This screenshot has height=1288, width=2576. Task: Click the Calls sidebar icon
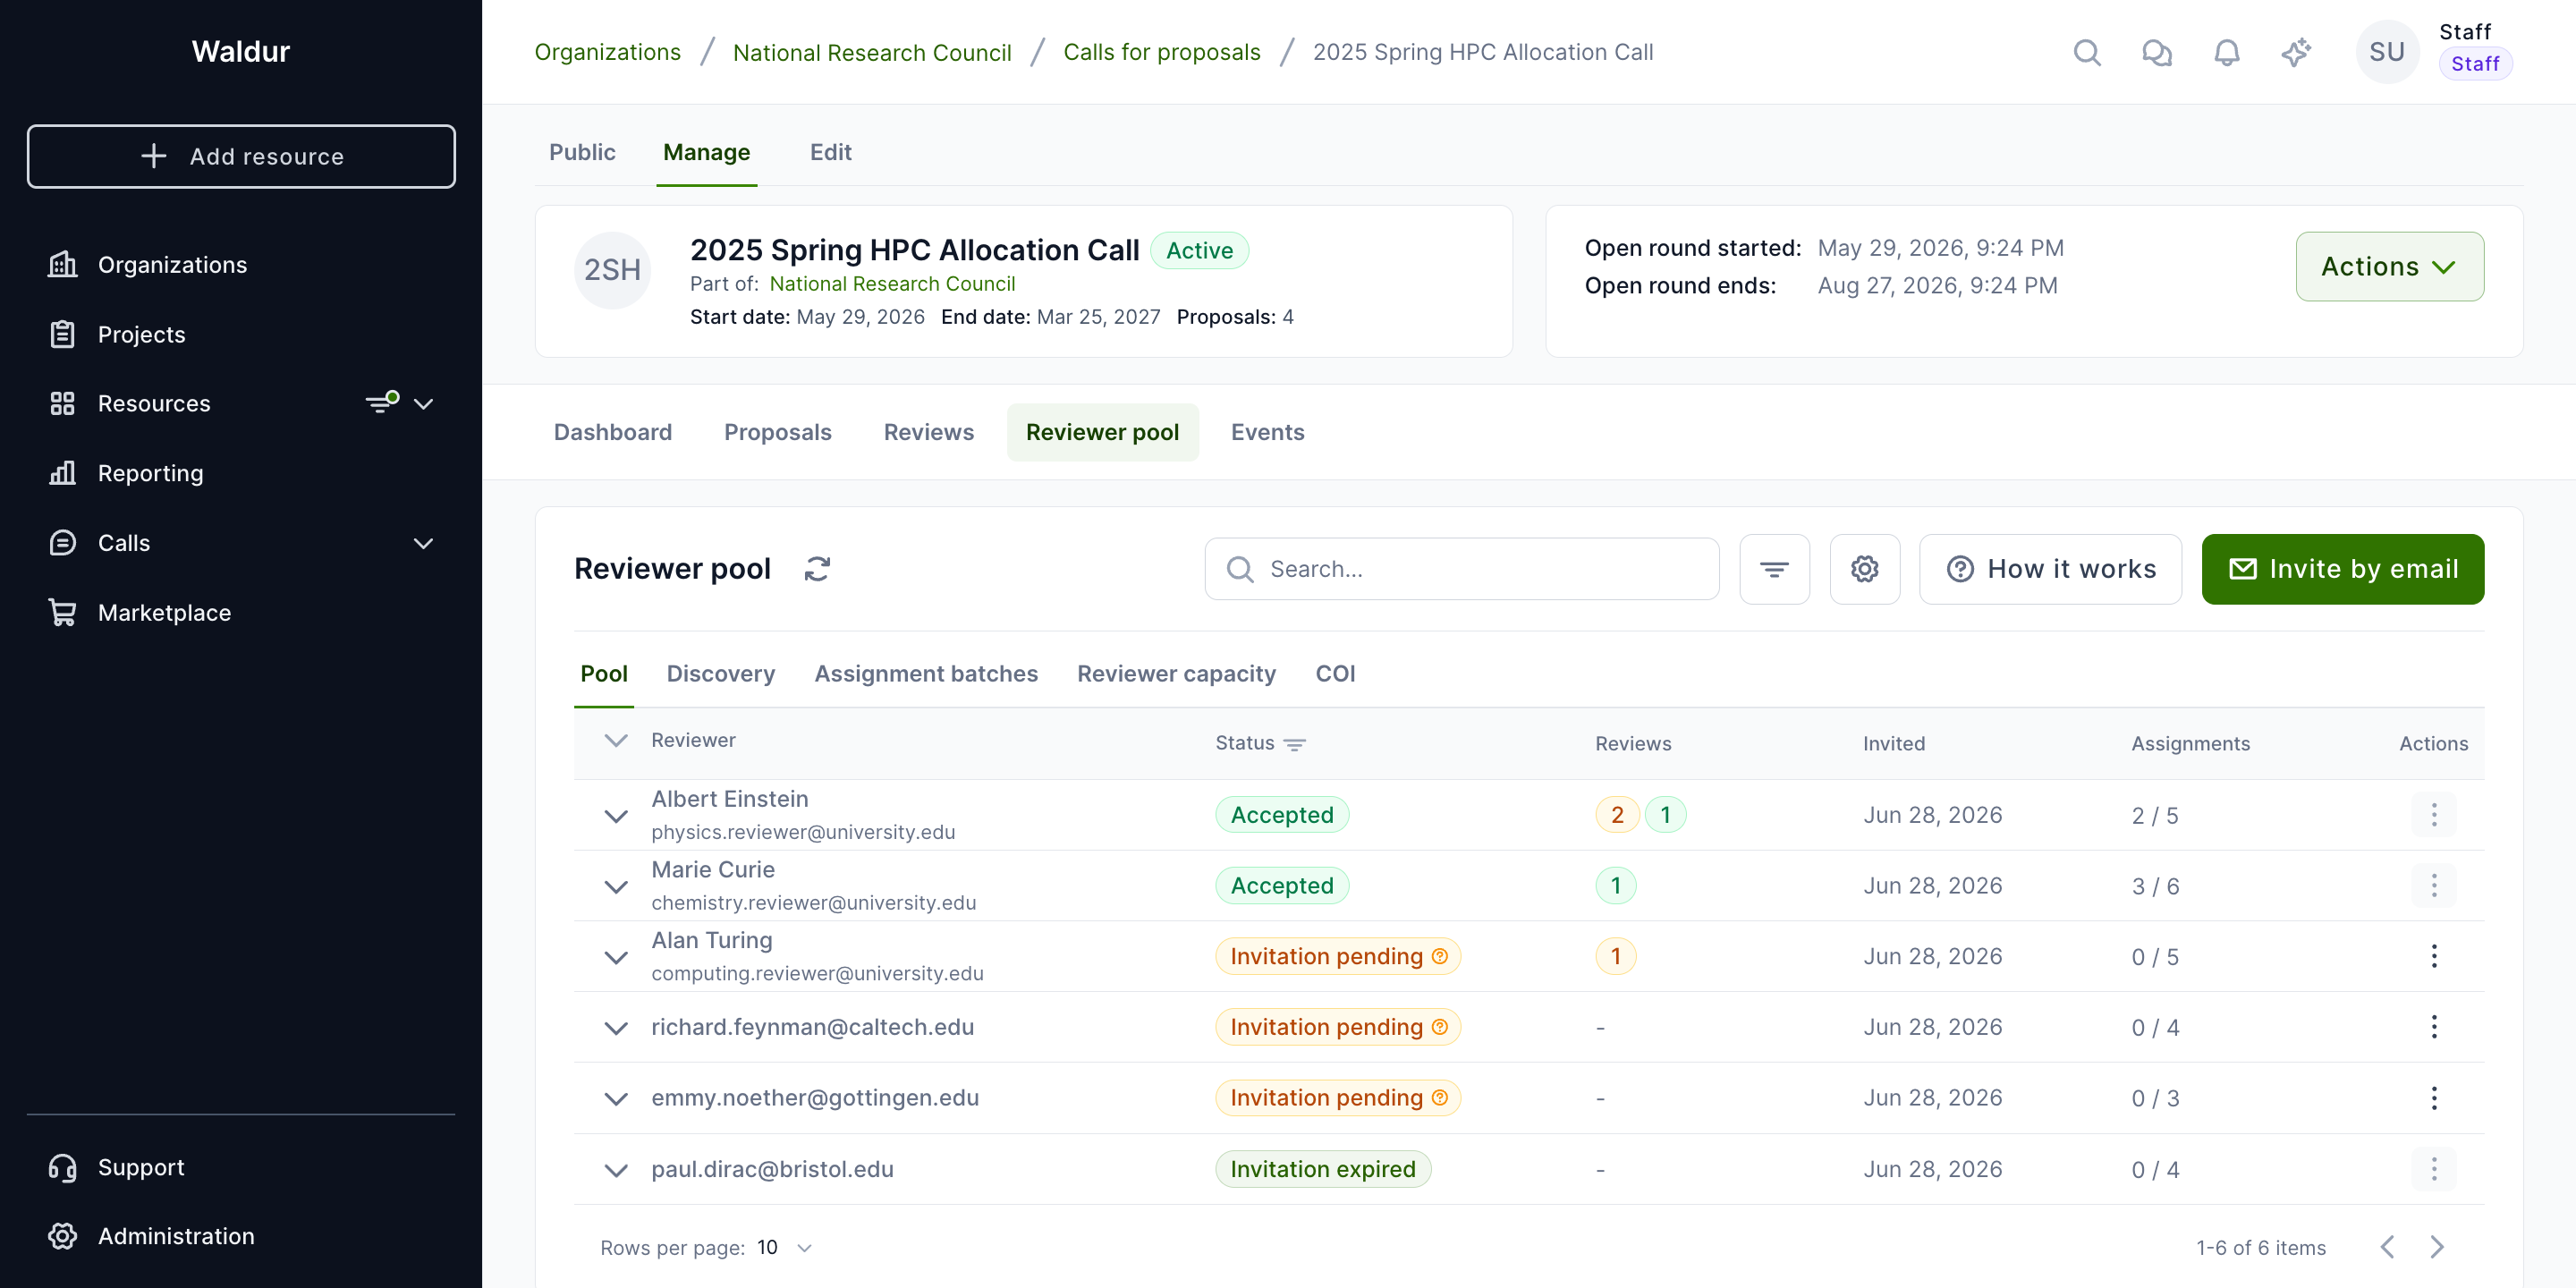point(63,543)
